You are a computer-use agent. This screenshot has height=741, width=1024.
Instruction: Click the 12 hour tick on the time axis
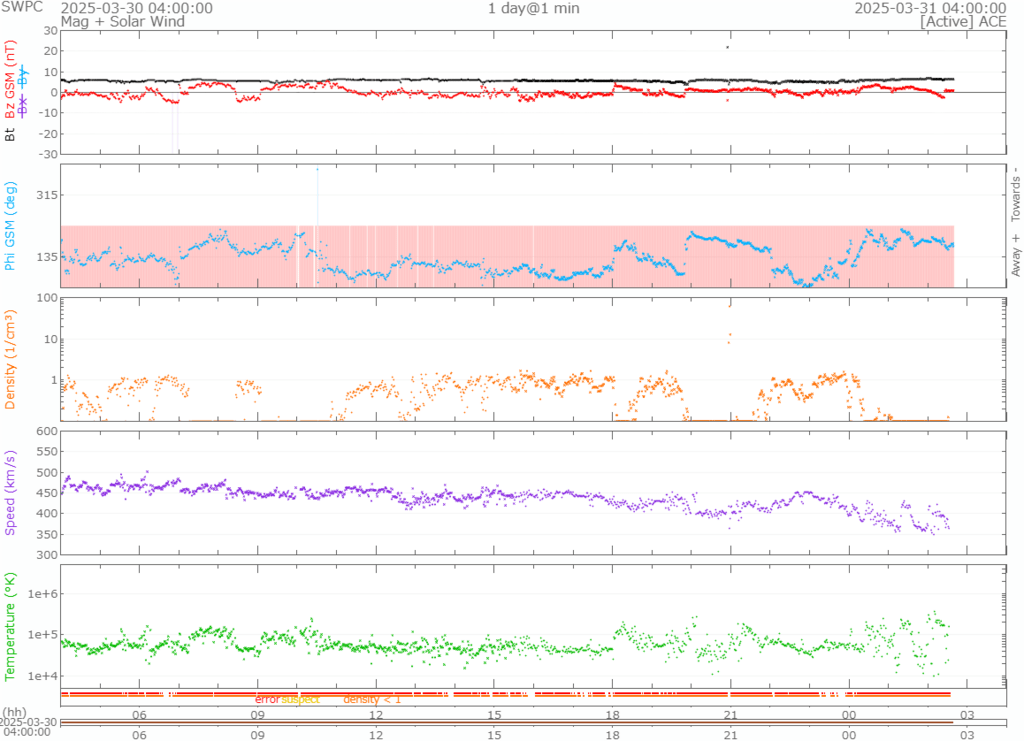click(377, 715)
